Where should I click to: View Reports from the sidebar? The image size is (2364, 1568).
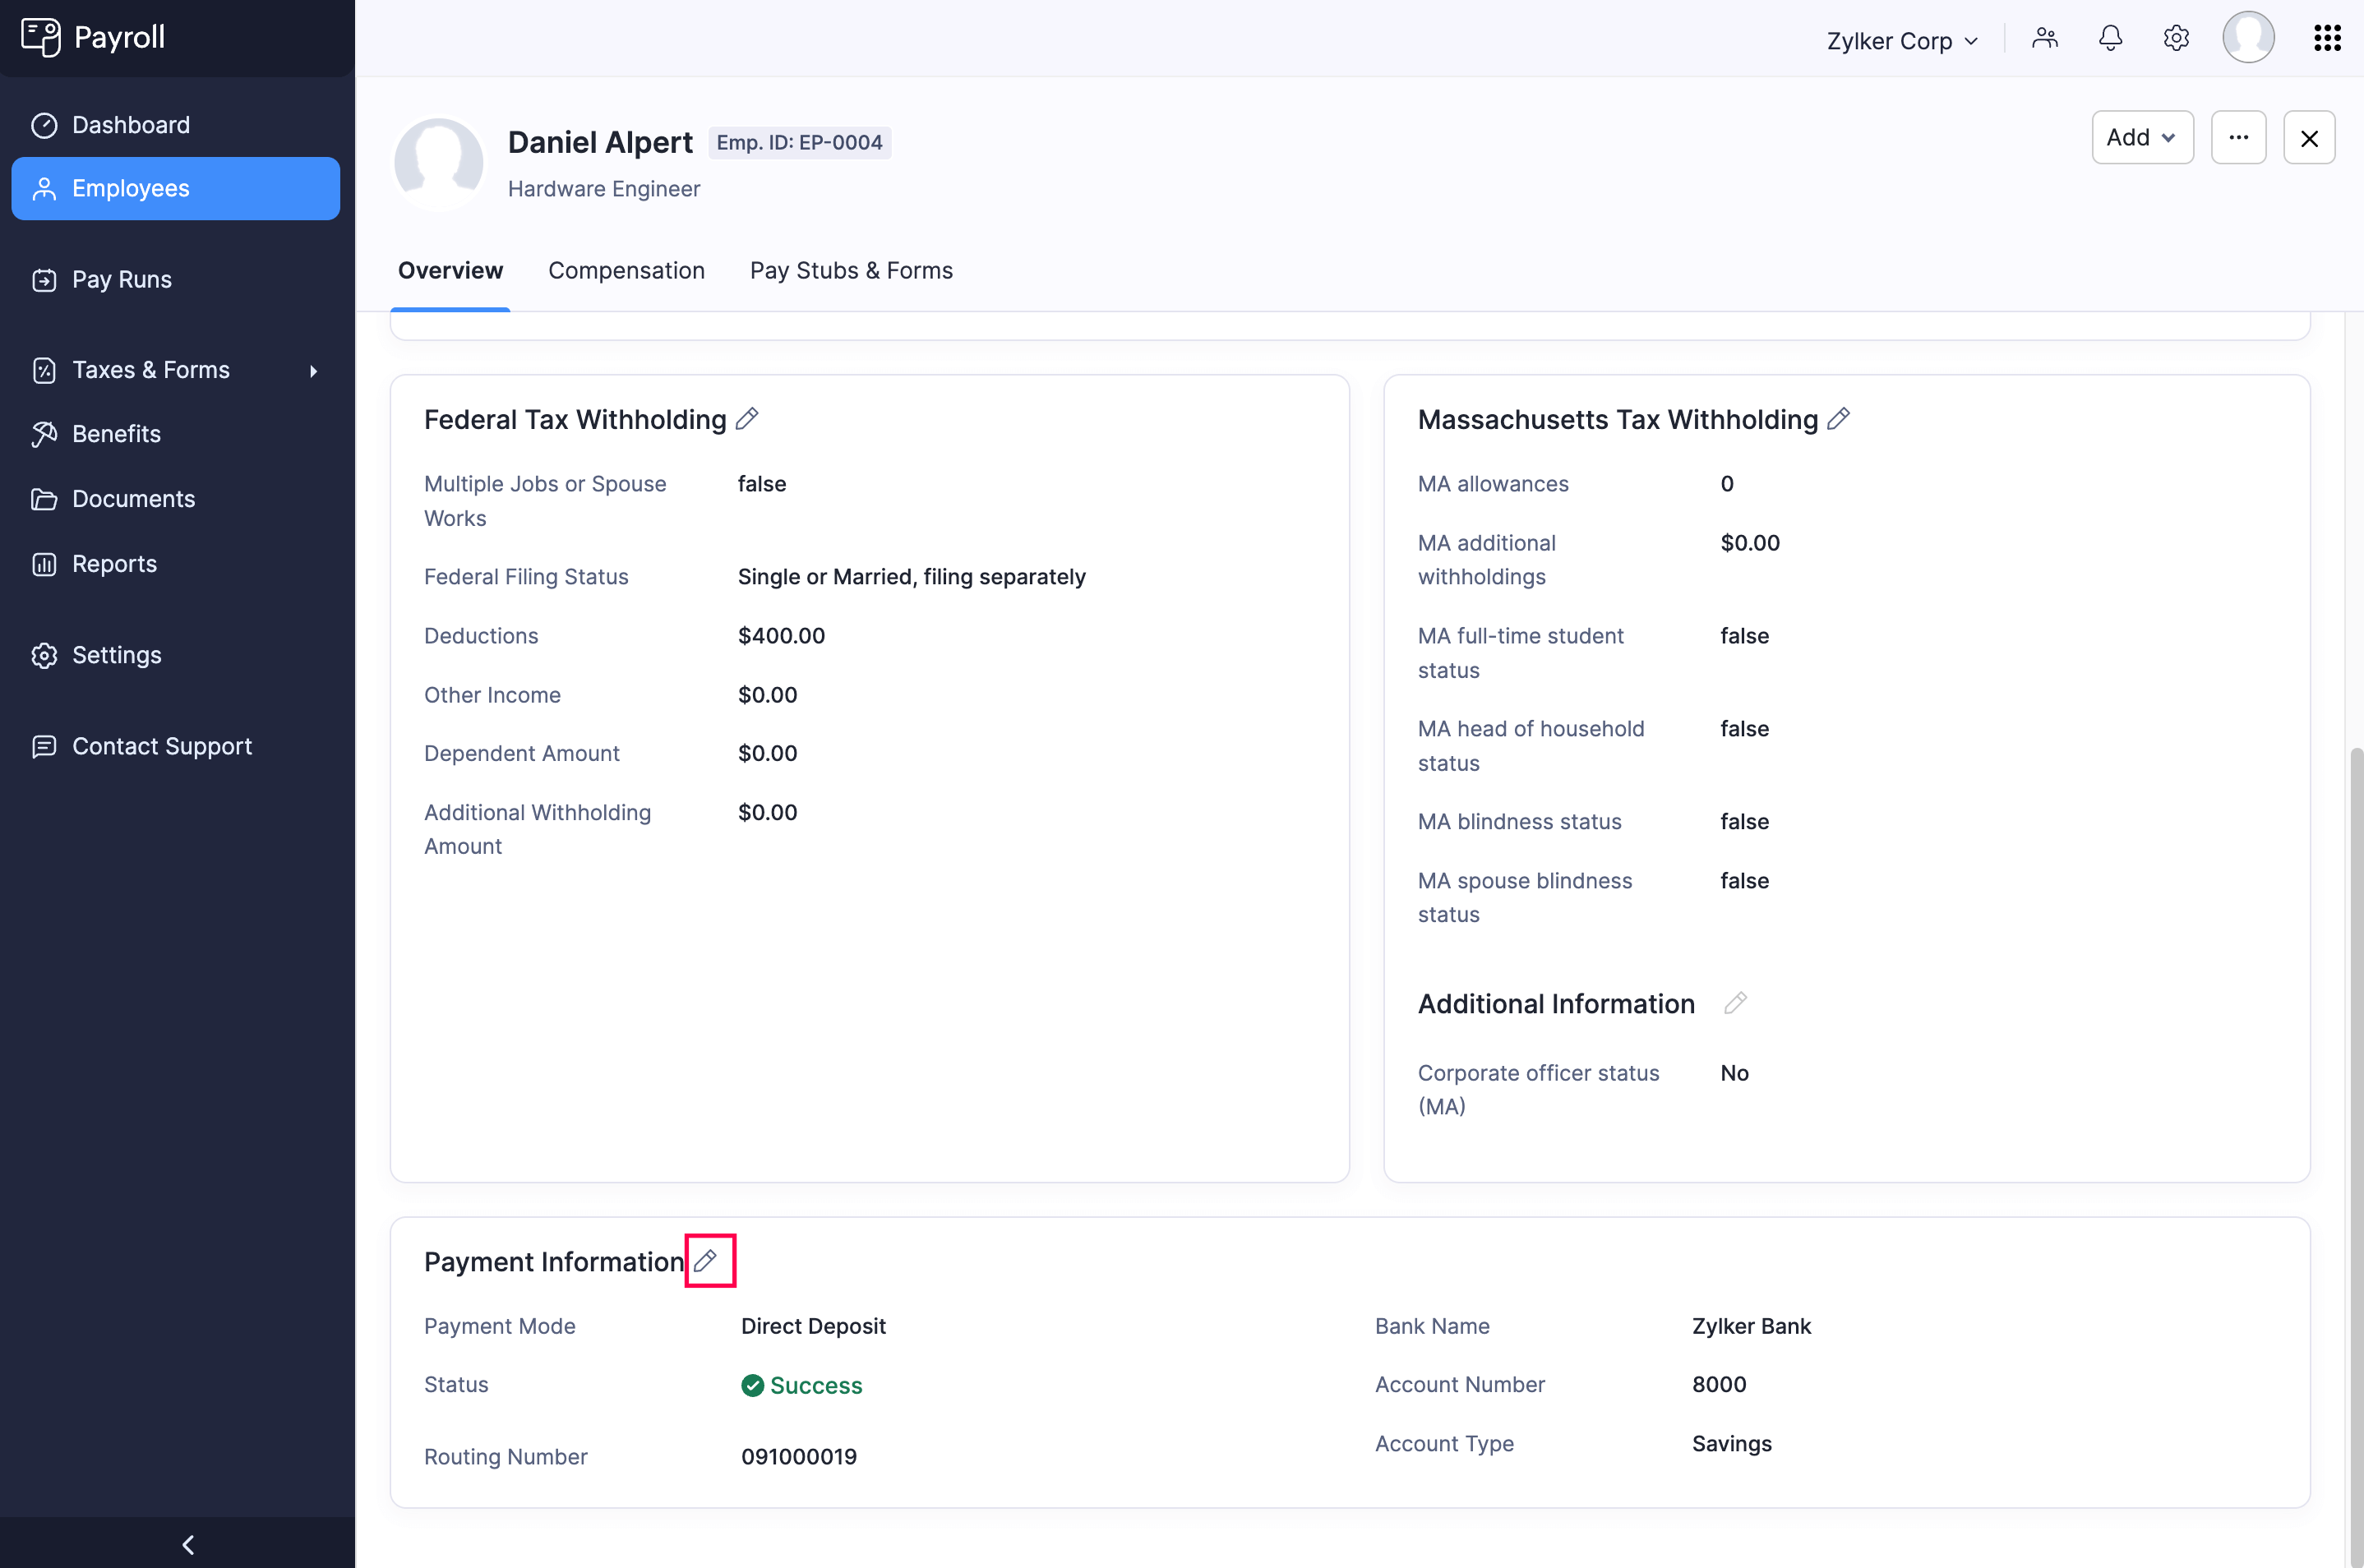coord(114,563)
